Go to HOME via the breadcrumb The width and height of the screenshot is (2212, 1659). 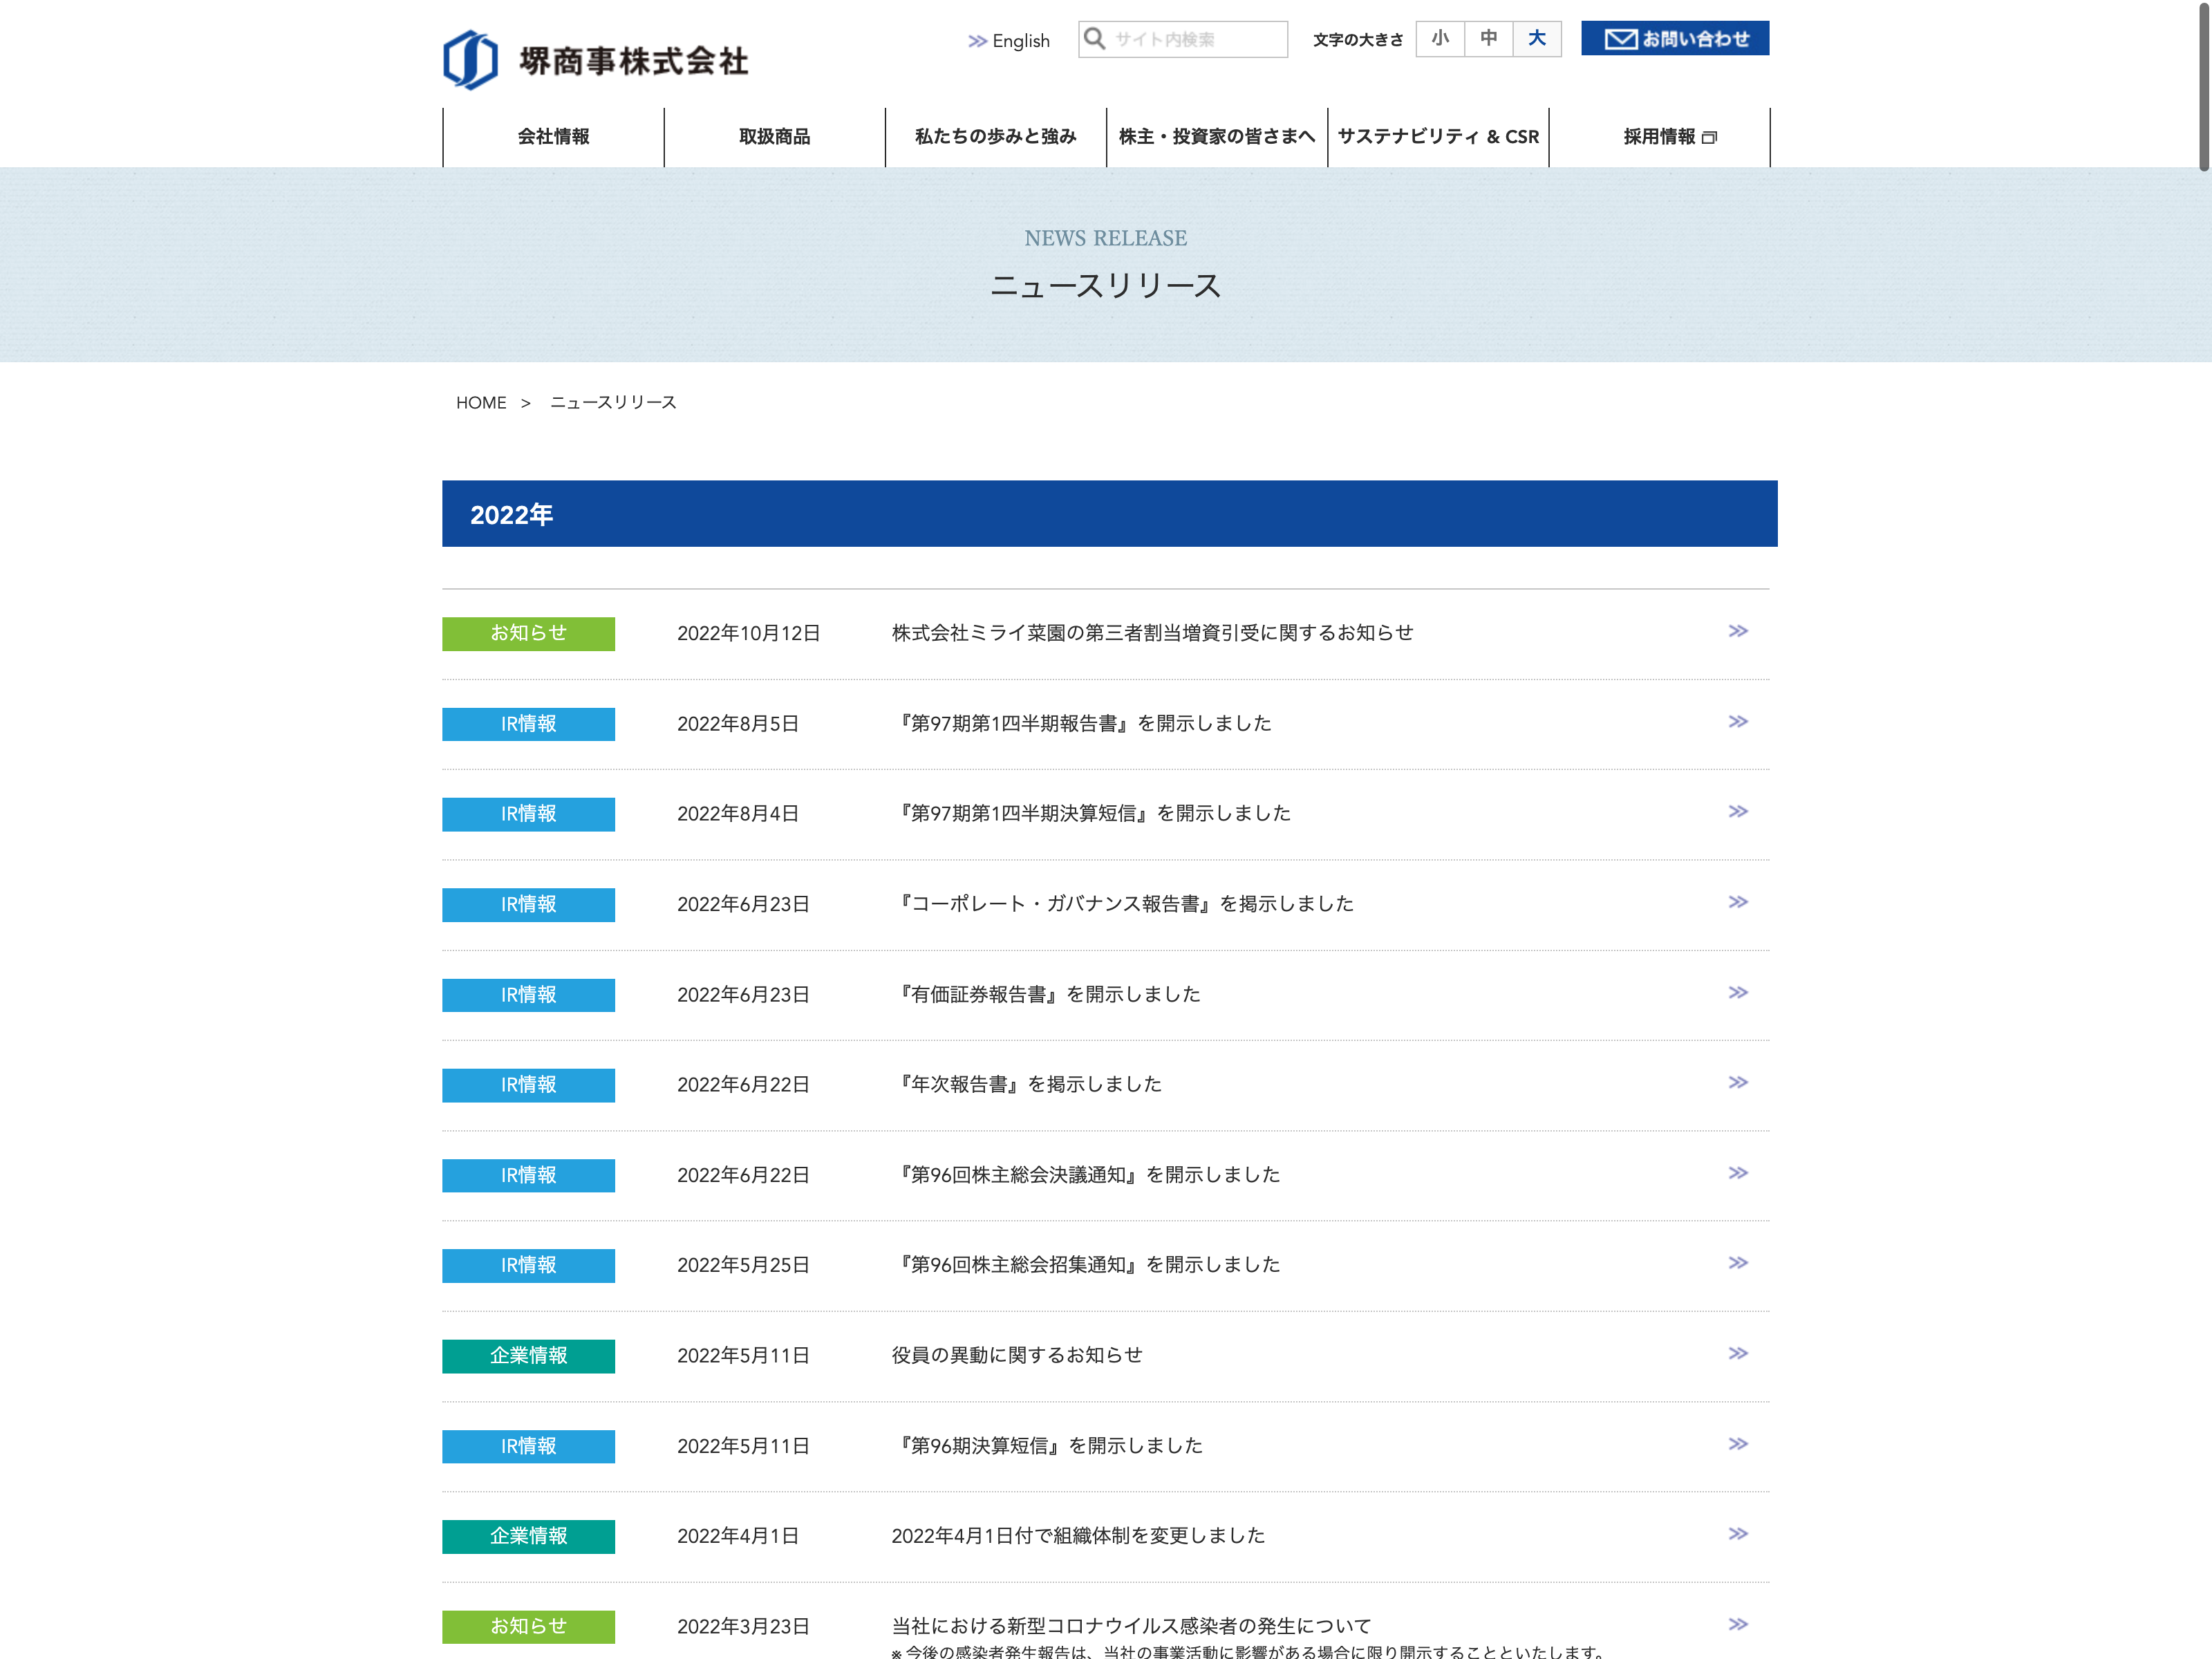[481, 403]
